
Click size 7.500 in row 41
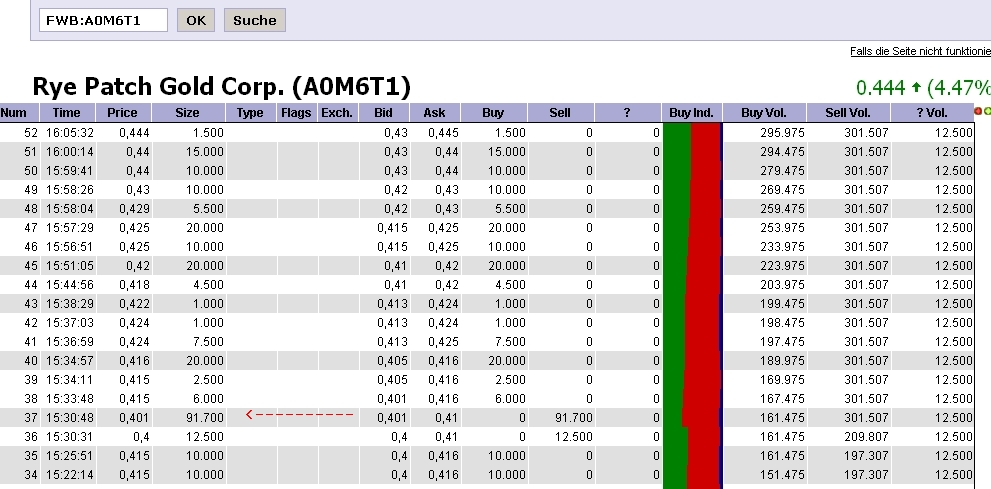(208, 341)
